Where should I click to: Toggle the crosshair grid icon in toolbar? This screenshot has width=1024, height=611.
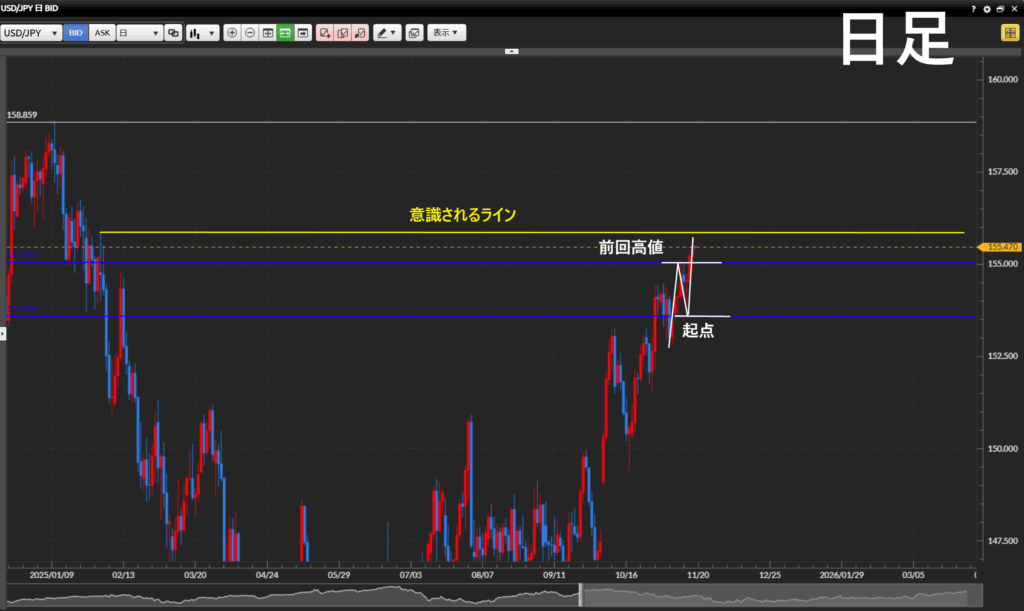268,33
